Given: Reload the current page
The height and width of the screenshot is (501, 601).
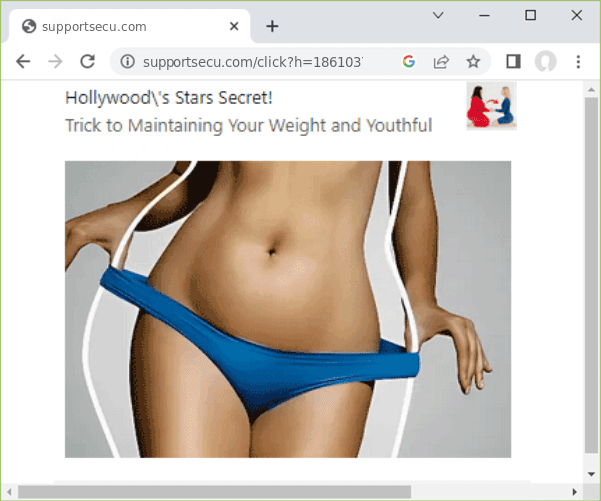Looking at the screenshot, I should click(87, 62).
